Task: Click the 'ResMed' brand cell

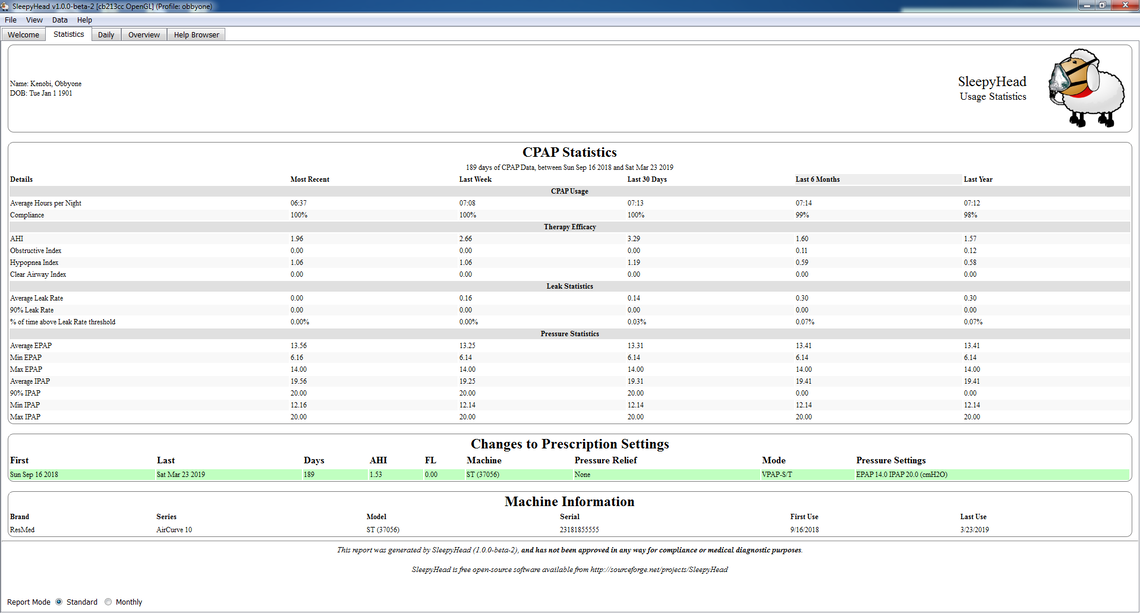Action: tap(22, 530)
